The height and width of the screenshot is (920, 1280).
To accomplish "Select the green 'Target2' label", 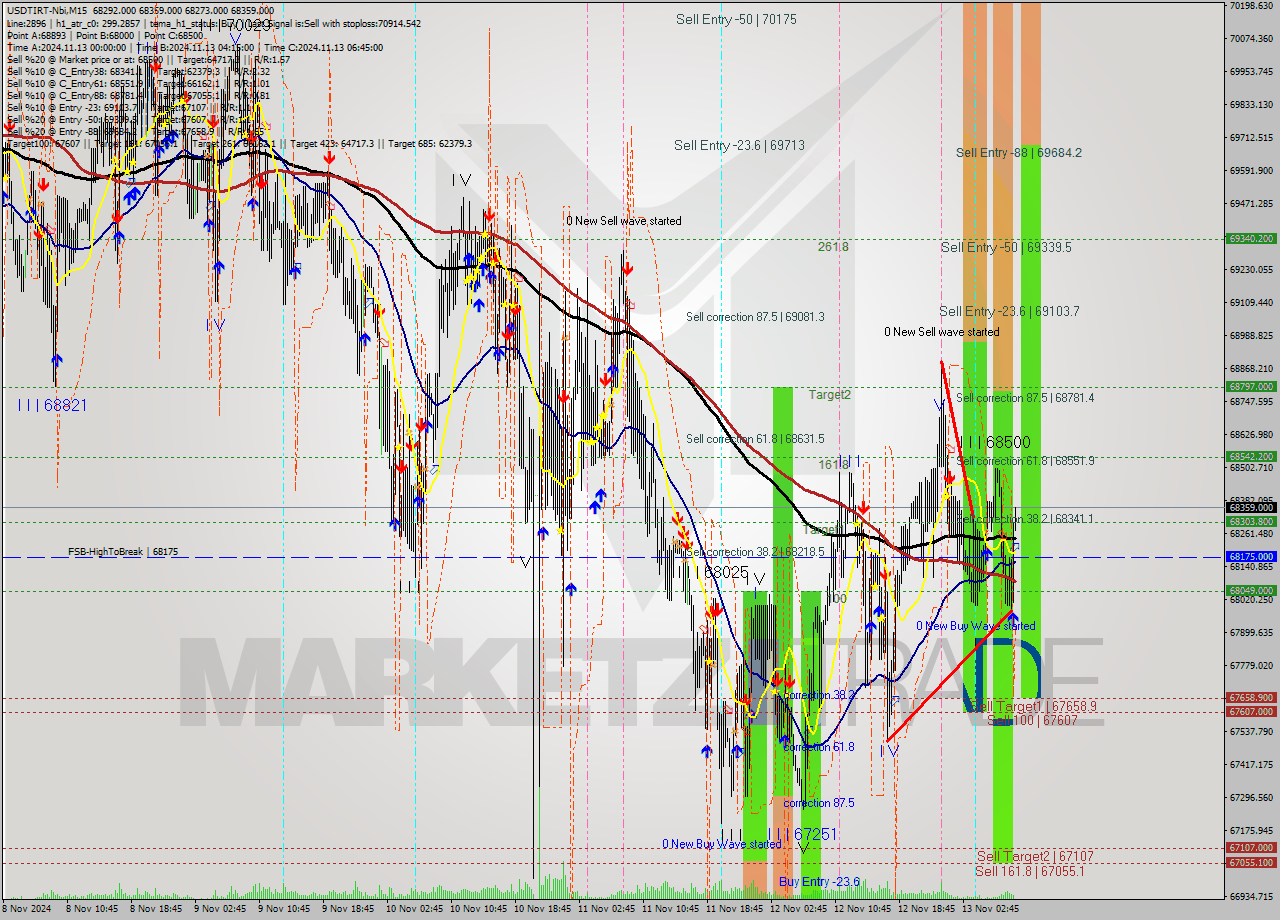I will pyautogui.click(x=830, y=395).
